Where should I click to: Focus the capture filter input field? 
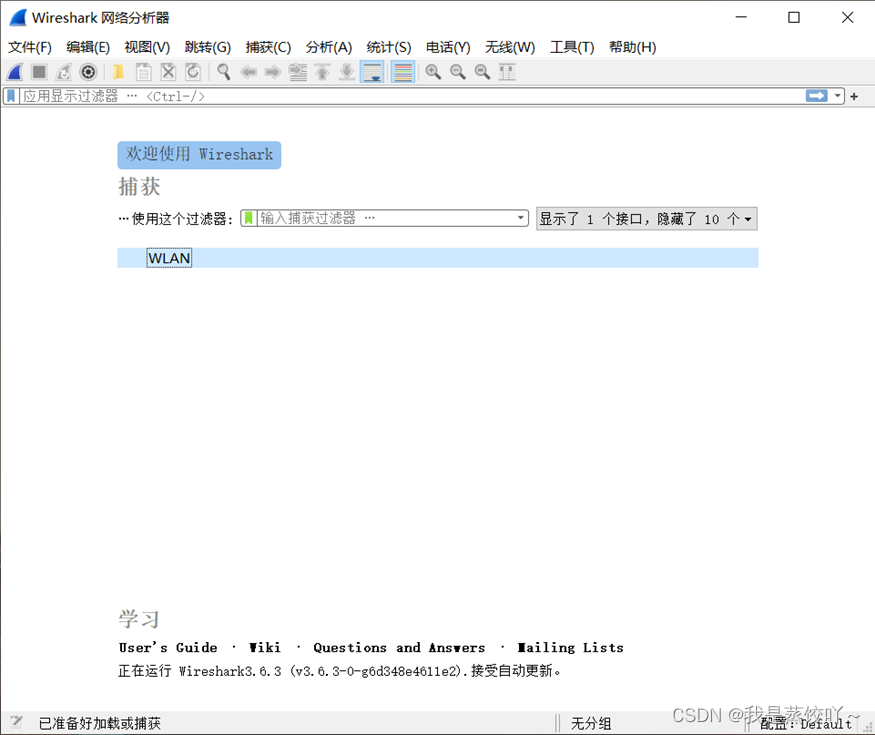(385, 218)
